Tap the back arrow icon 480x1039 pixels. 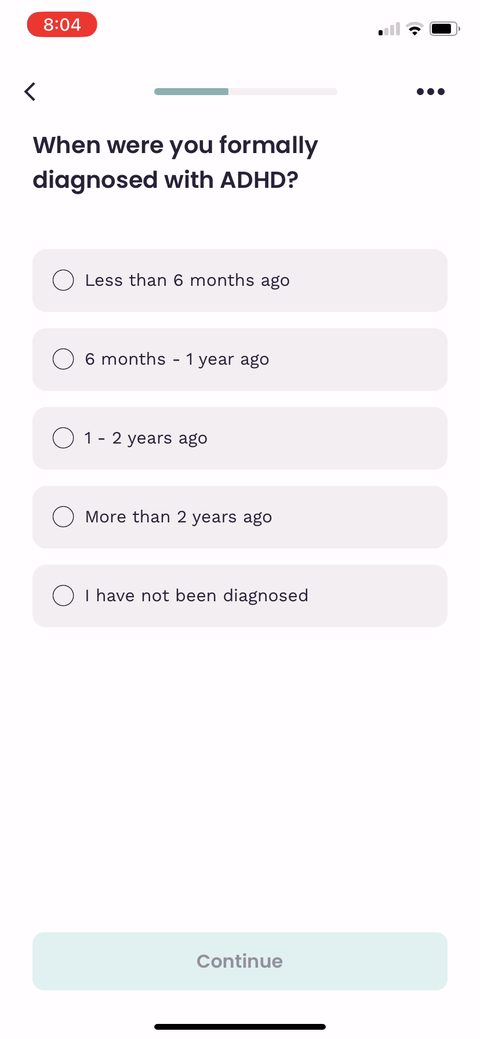click(x=30, y=91)
